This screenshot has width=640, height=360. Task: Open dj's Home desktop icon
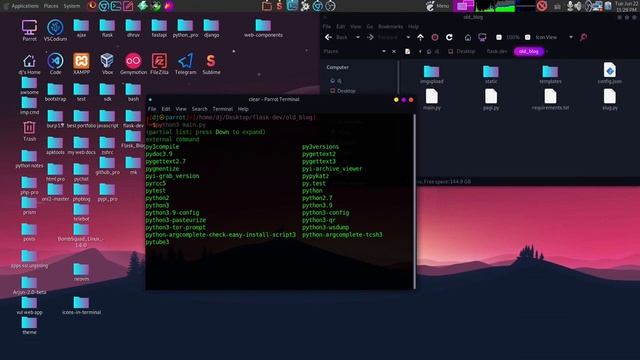(29, 64)
